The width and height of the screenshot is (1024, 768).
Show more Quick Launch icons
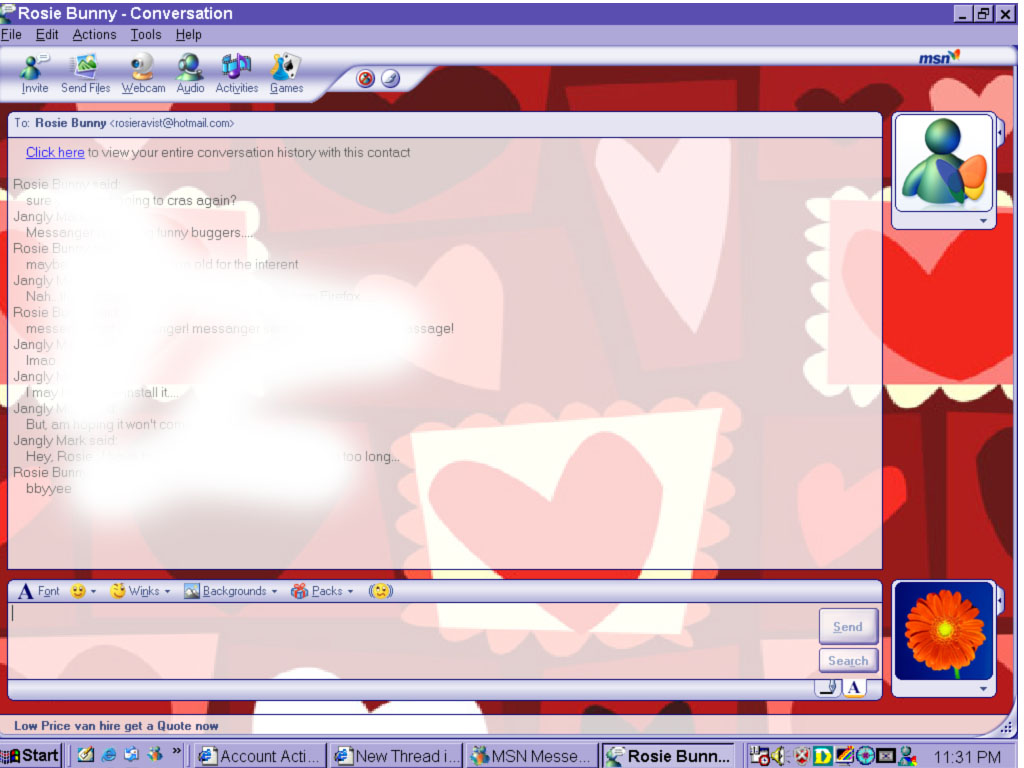pyautogui.click(x=176, y=752)
